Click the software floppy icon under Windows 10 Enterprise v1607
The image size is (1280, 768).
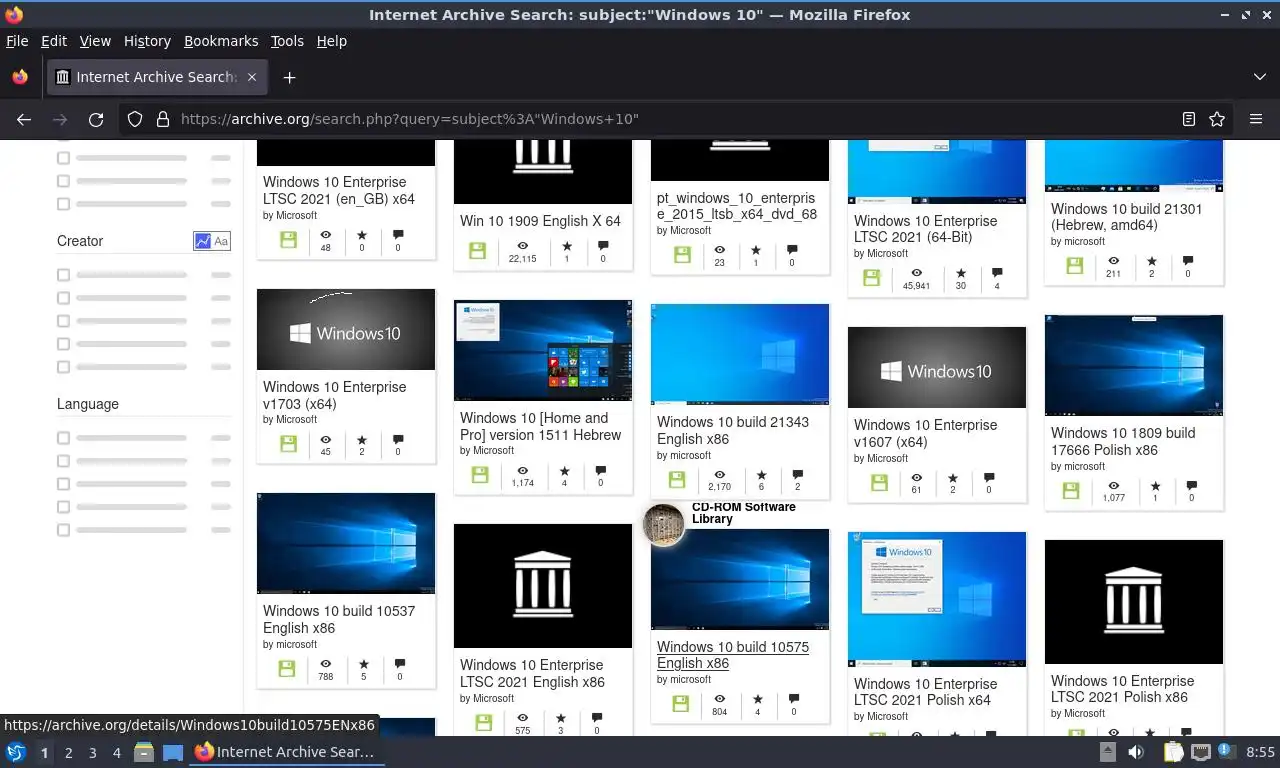tap(879, 482)
